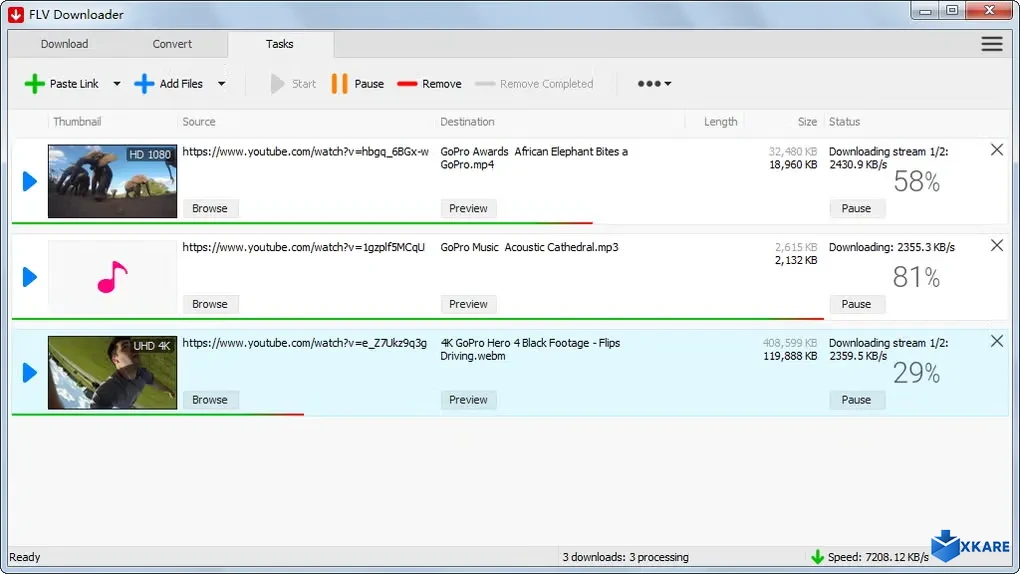Image resolution: width=1020 pixels, height=574 pixels.
Task: Click Browse for the African Elephant task
Action: coord(210,208)
